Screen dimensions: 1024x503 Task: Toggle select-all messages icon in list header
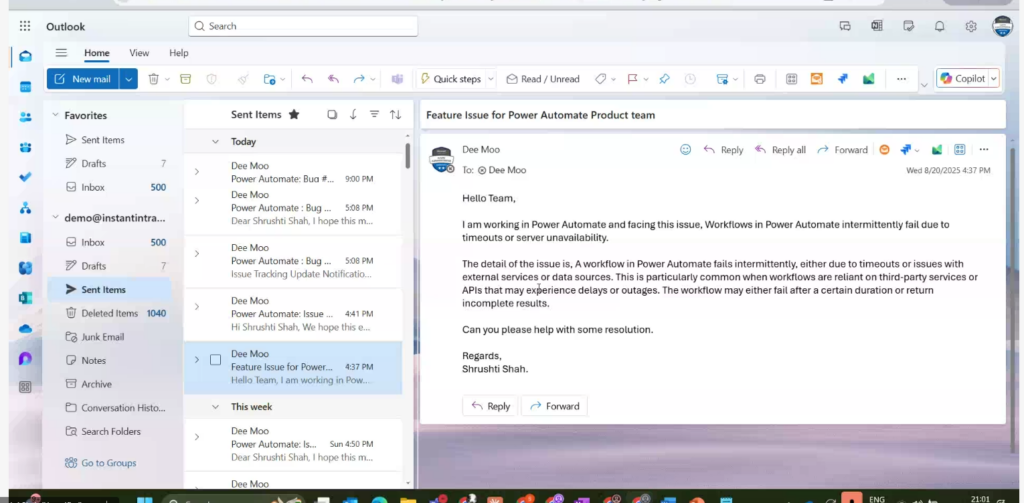[x=332, y=114]
